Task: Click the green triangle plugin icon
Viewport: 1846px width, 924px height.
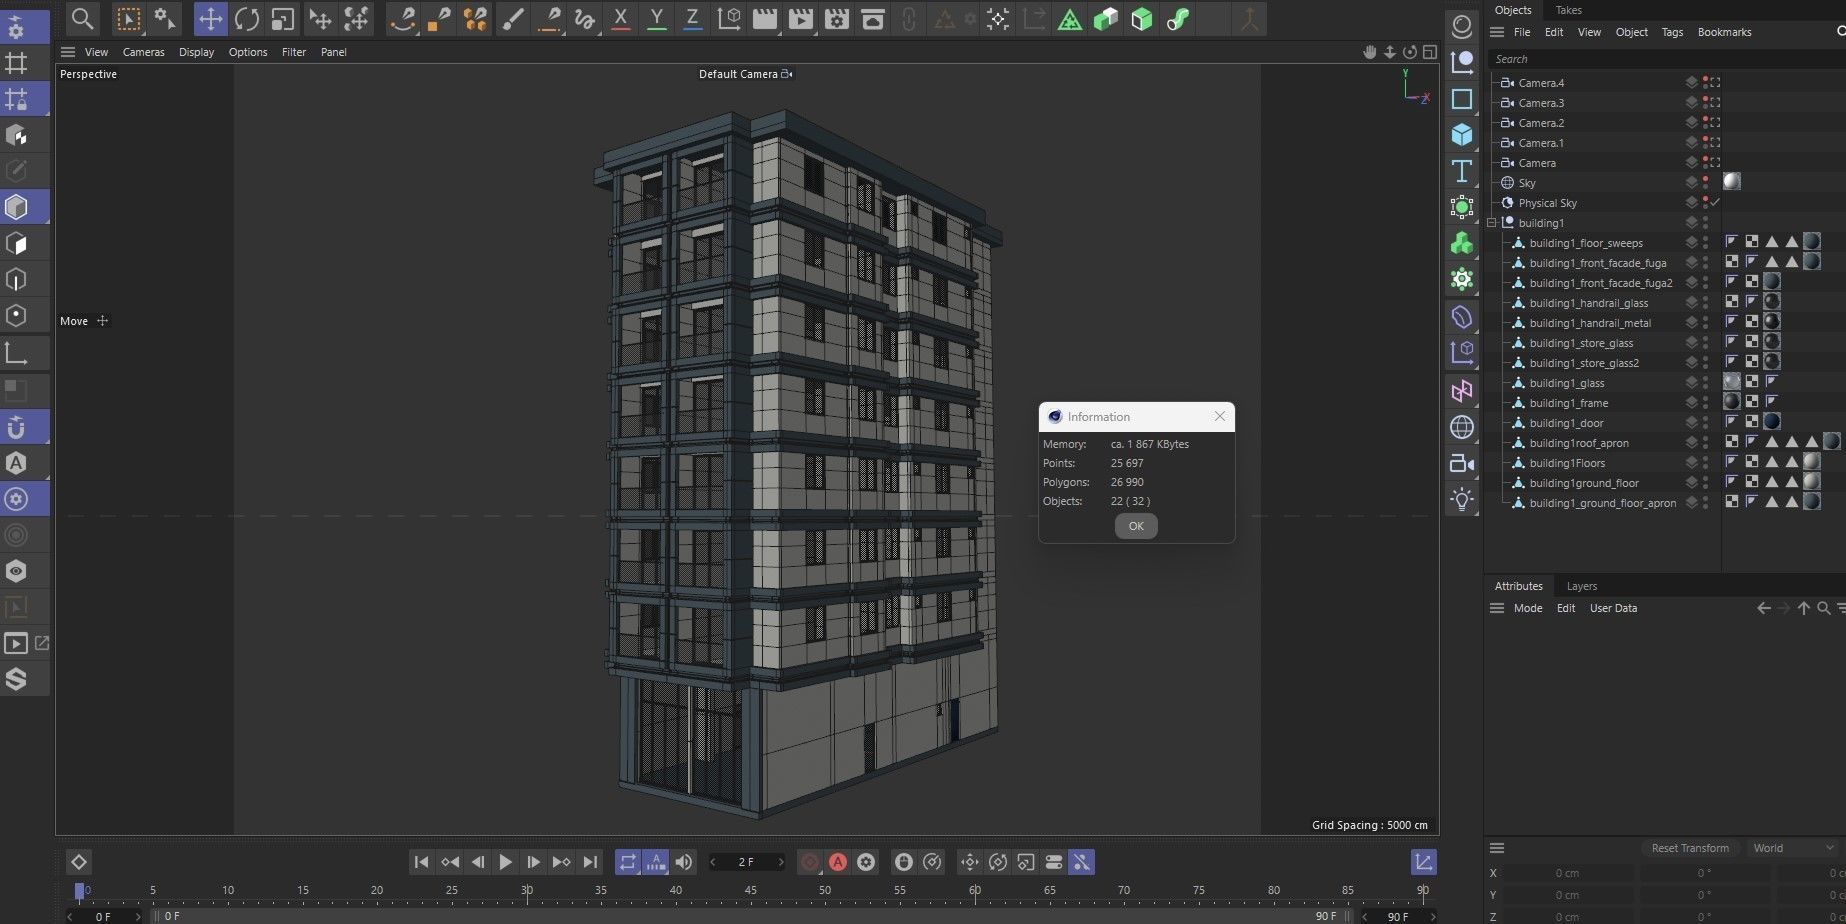Action: pyautogui.click(x=1070, y=19)
